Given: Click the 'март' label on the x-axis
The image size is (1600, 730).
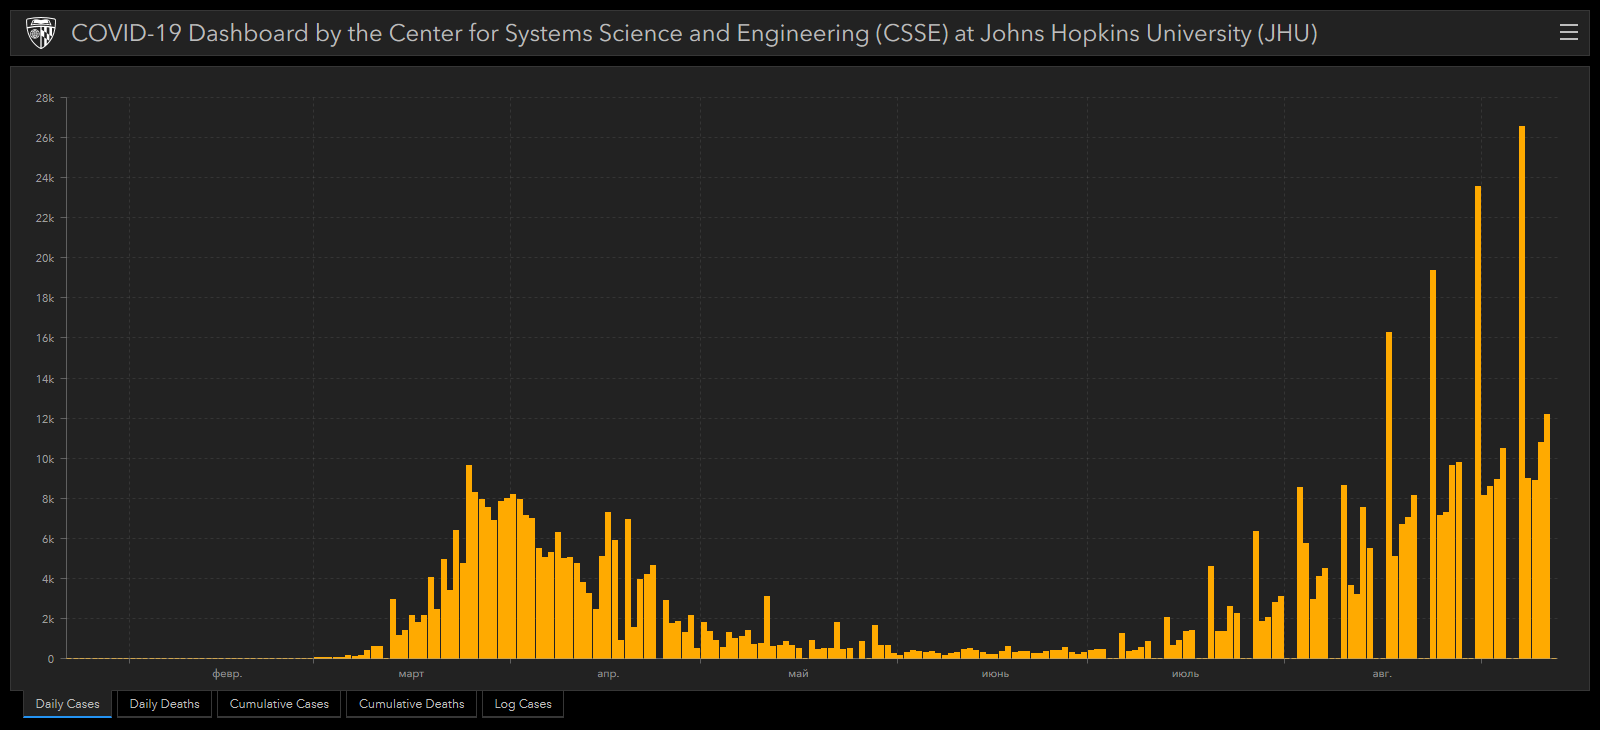Looking at the screenshot, I should [x=411, y=674].
